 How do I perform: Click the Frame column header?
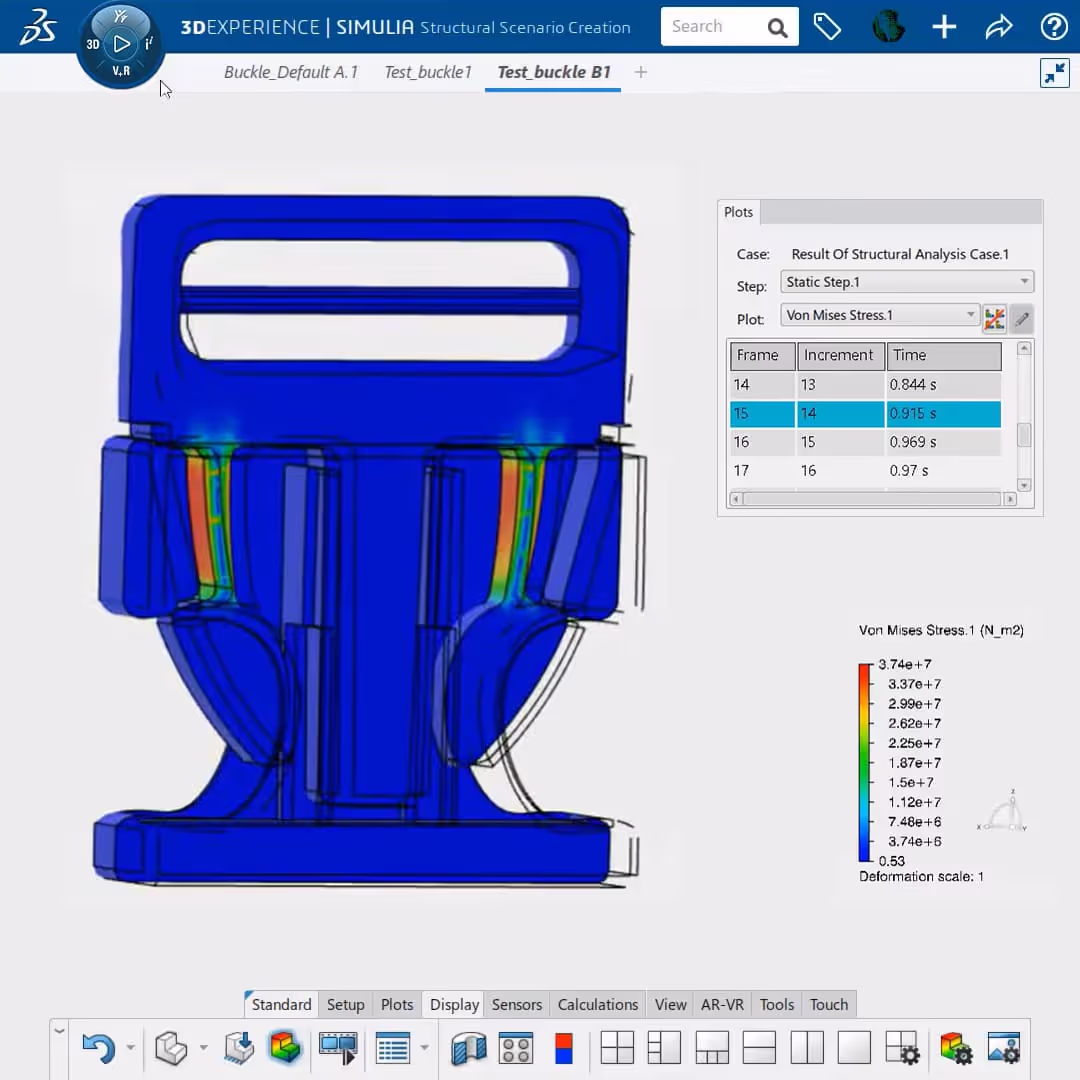coord(762,355)
